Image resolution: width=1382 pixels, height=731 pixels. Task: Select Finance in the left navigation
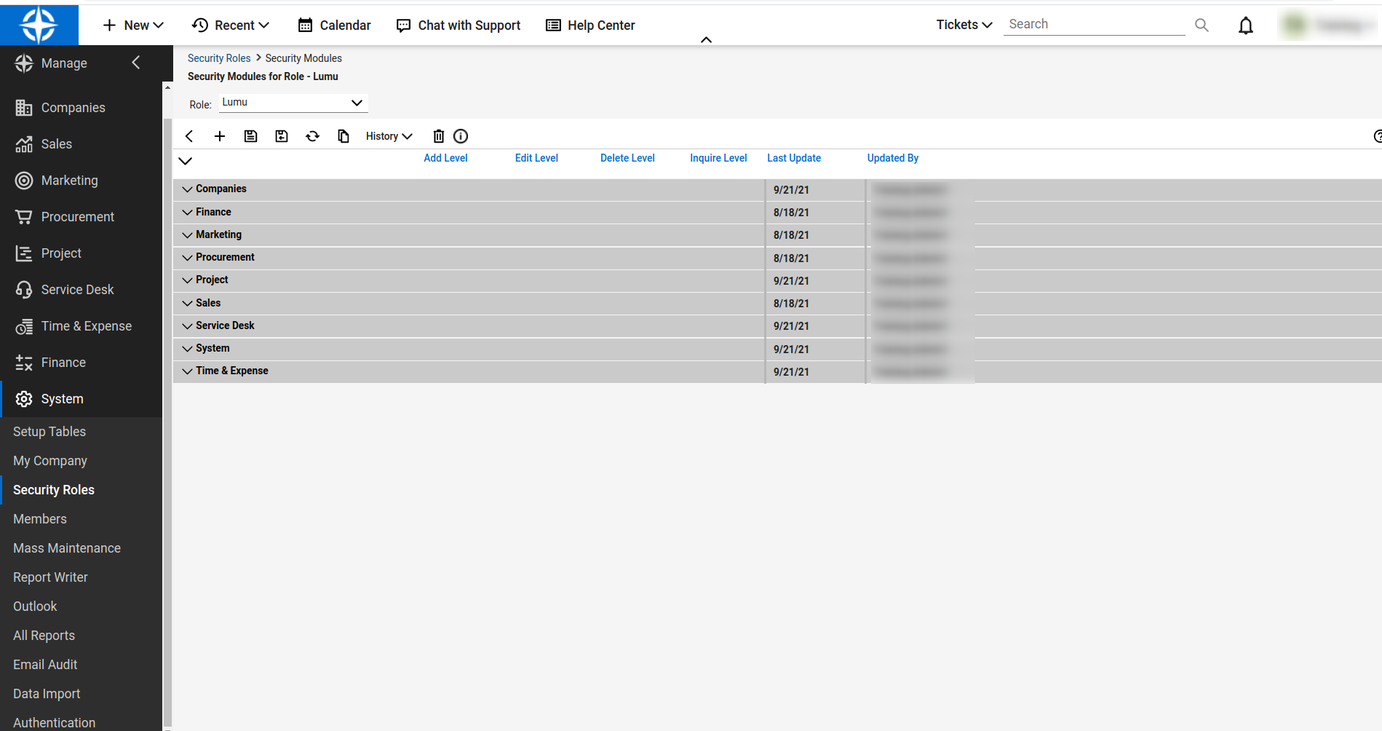pos(63,362)
